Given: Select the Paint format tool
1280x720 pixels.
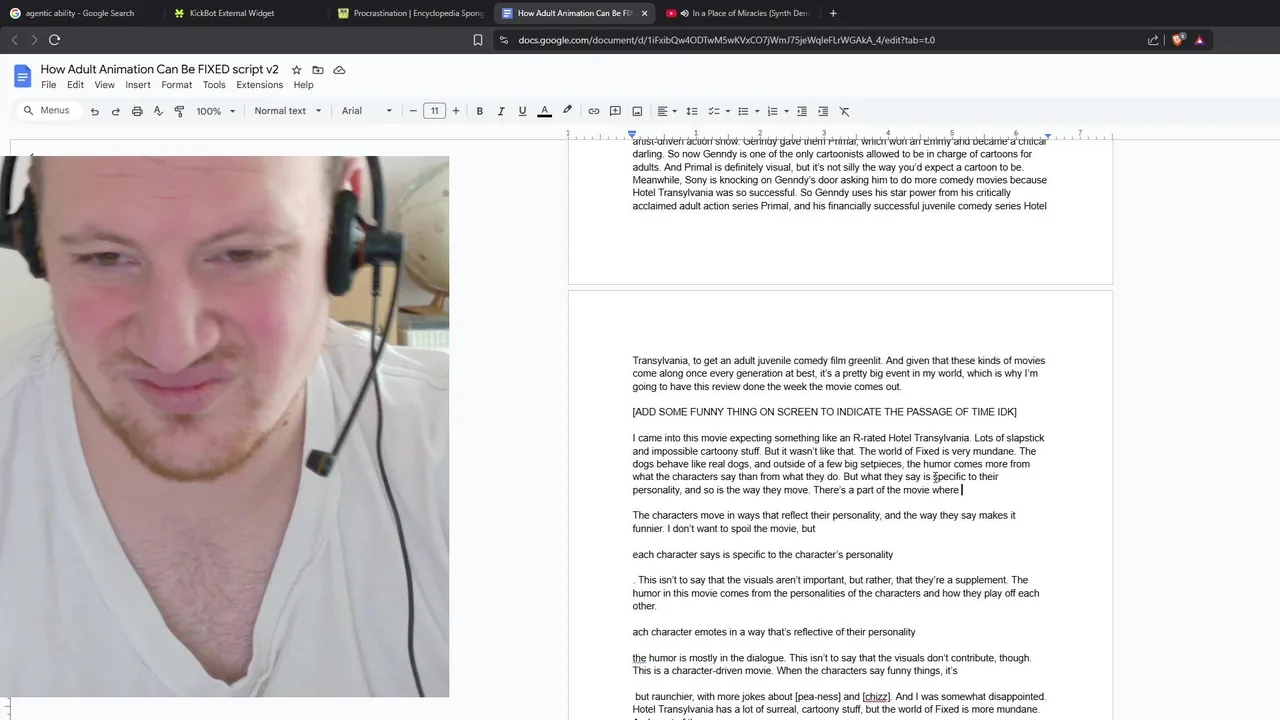Looking at the screenshot, I should coord(179,111).
